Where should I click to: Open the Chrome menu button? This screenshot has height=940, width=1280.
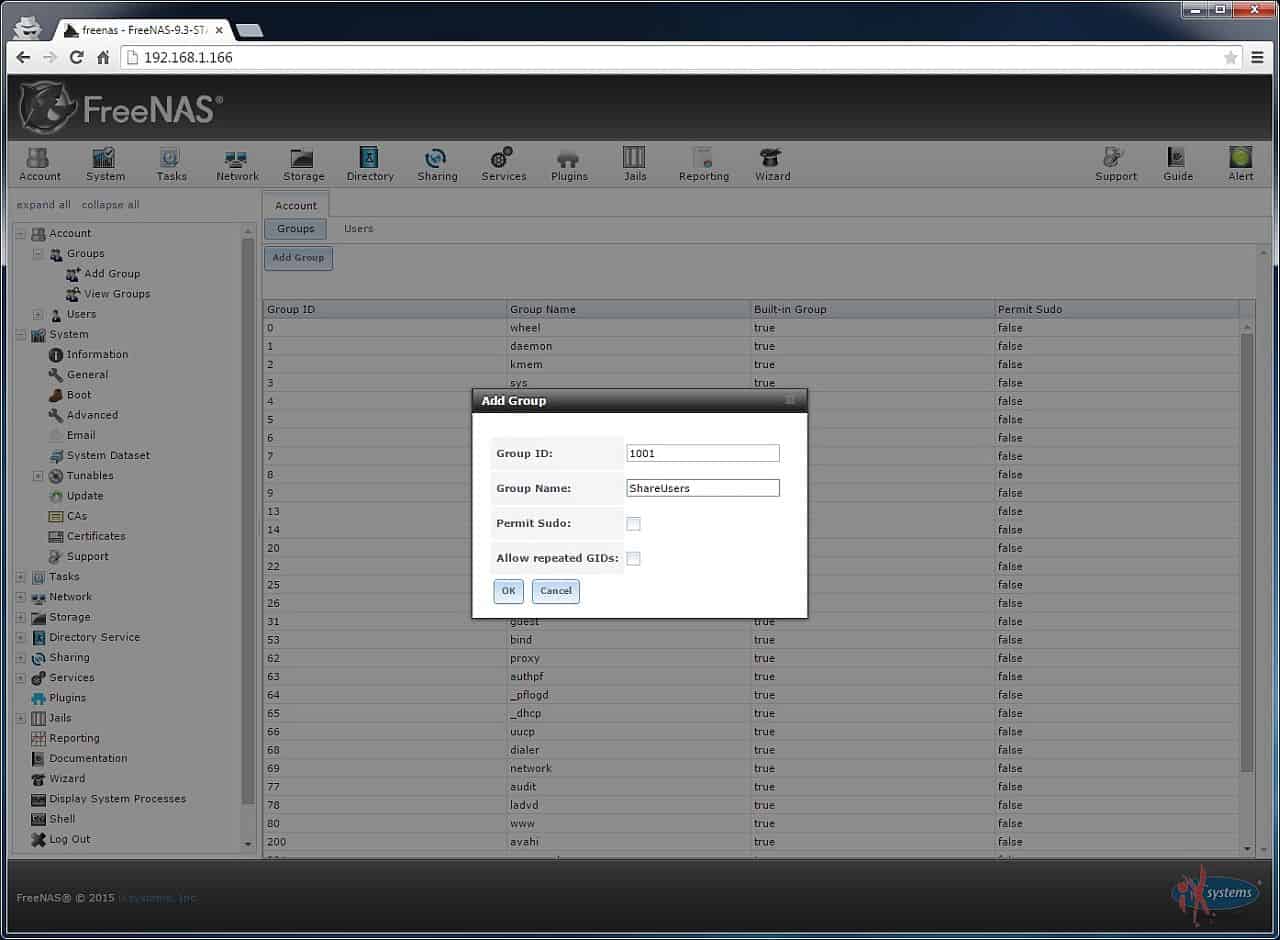[1257, 58]
